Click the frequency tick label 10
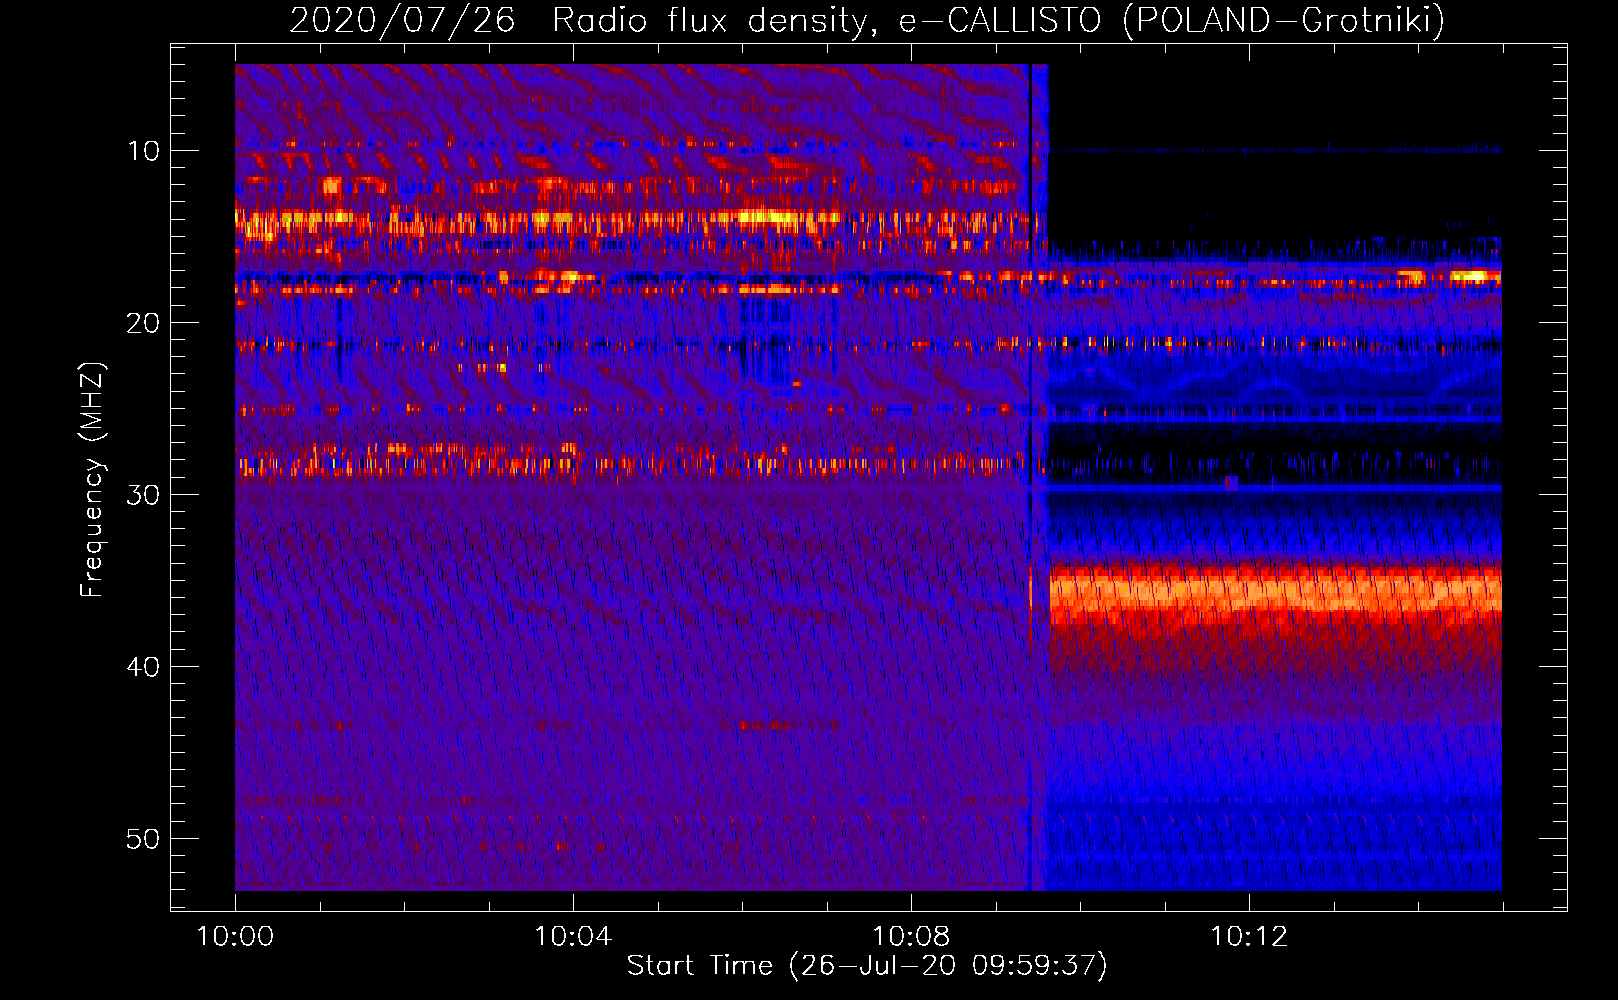The width and height of the screenshot is (1618, 1000). [x=143, y=151]
